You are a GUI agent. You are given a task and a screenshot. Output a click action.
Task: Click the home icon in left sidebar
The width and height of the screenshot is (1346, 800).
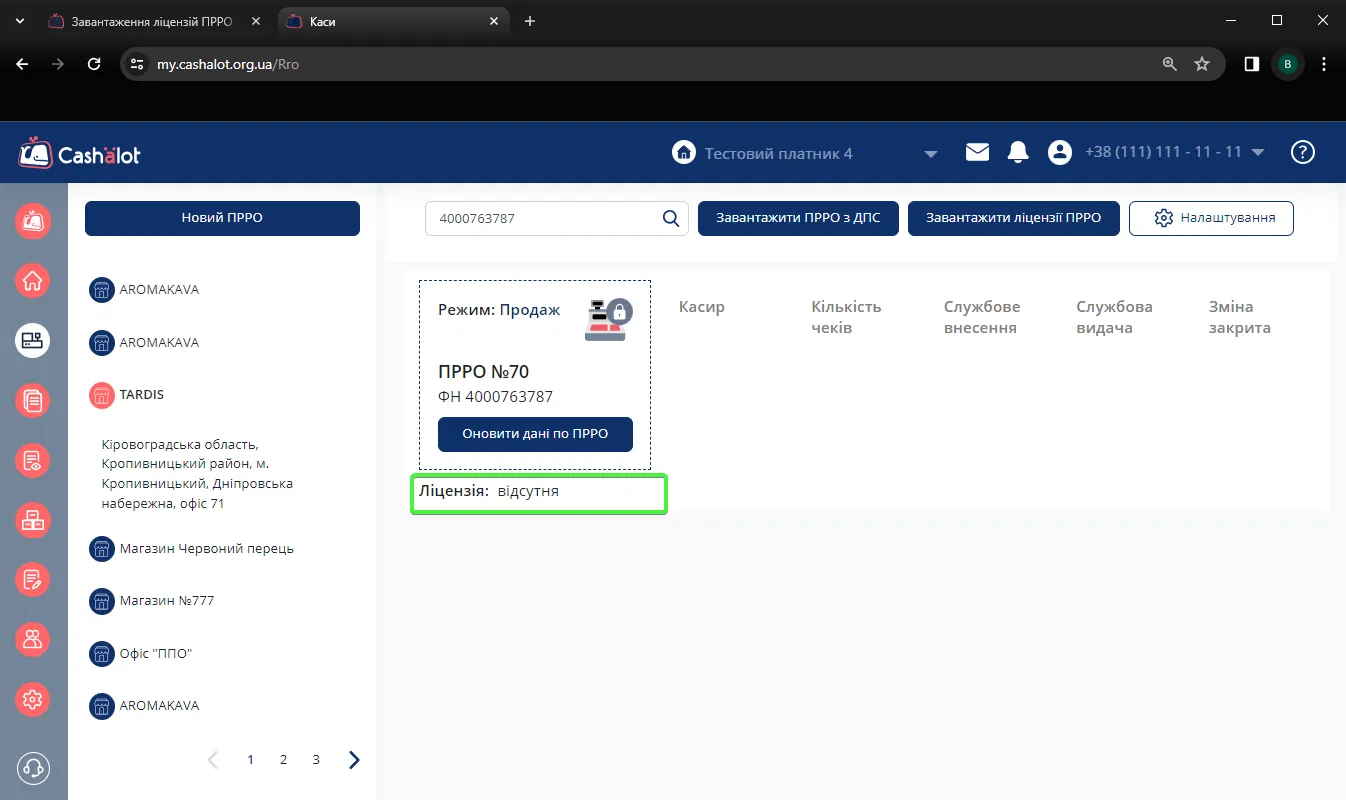point(33,281)
